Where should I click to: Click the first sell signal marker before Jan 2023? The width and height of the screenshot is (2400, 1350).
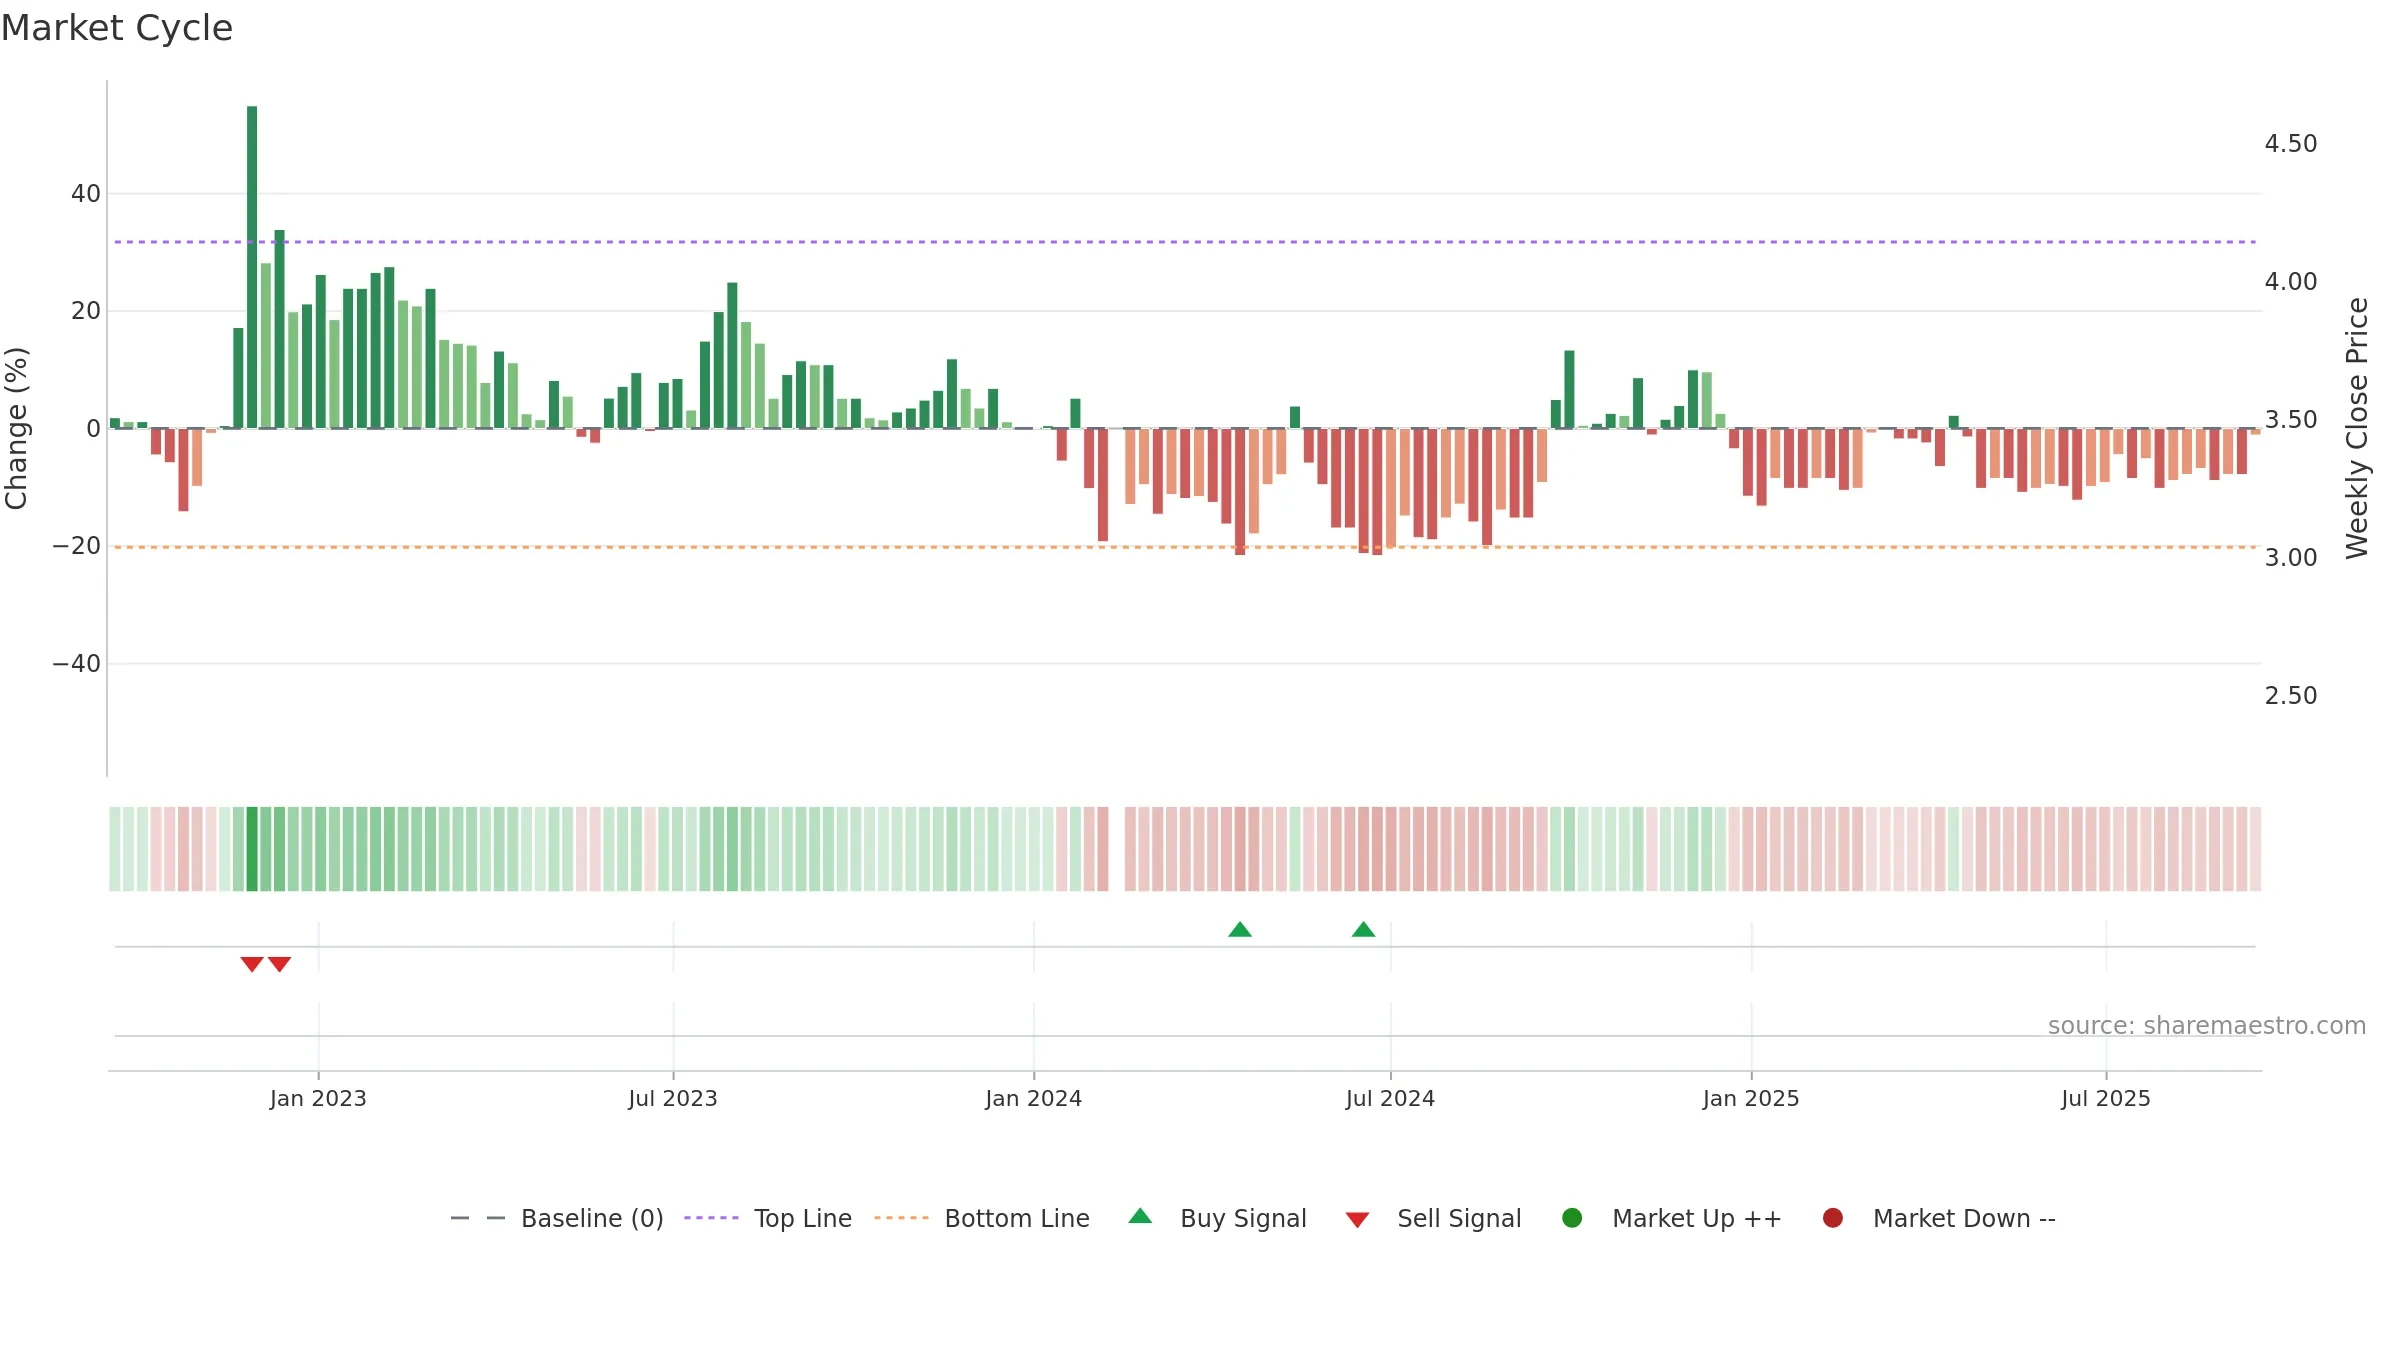click(x=252, y=964)
